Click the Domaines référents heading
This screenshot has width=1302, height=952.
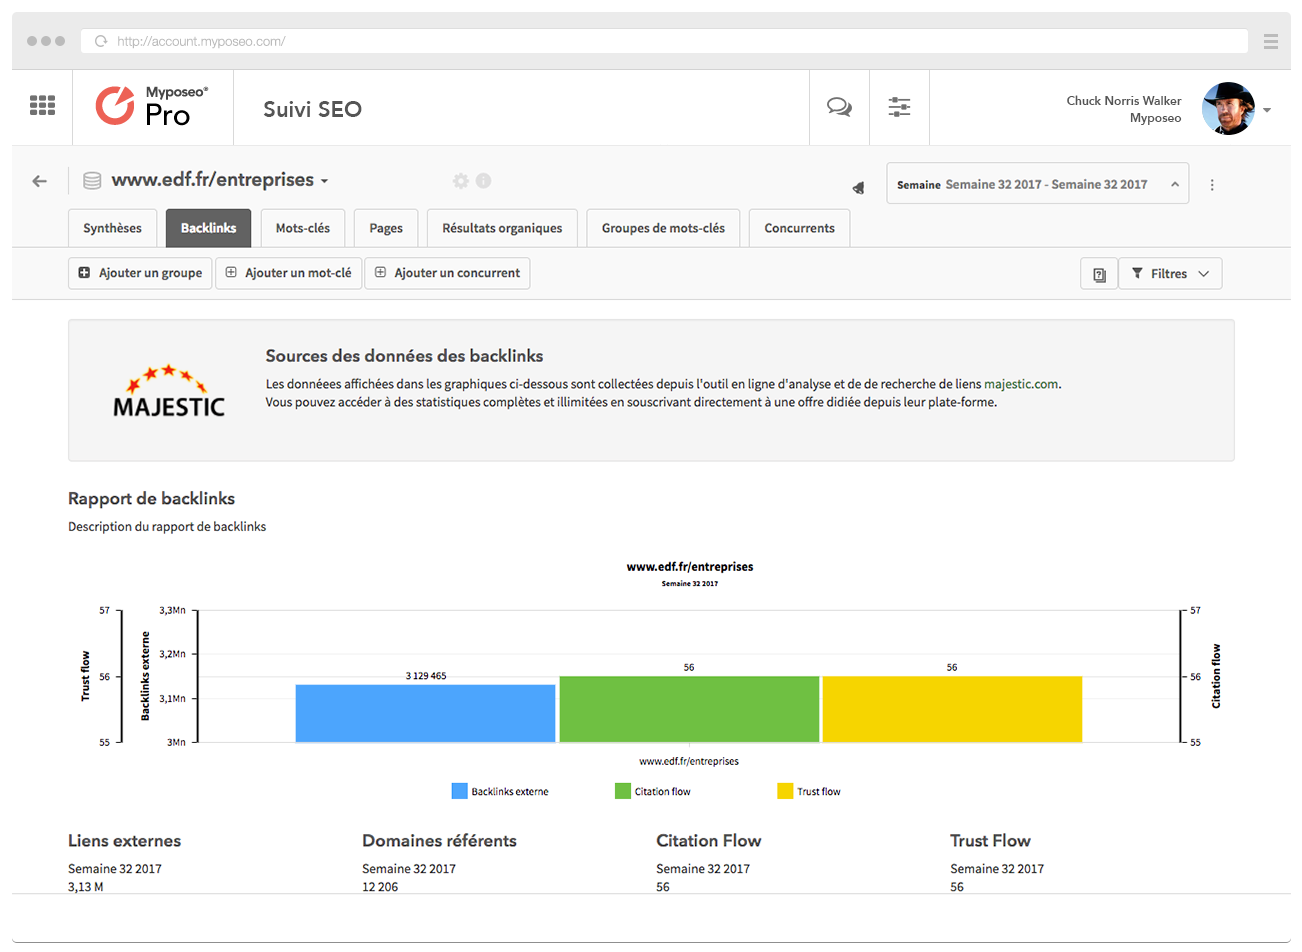pos(439,841)
